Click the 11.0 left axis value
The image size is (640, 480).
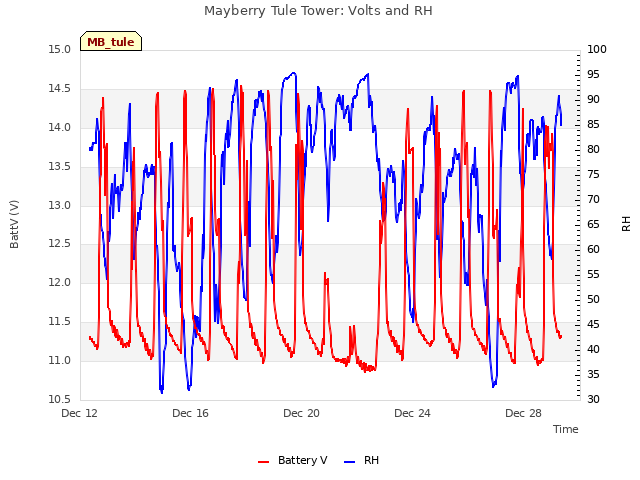[x=59, y=360]
